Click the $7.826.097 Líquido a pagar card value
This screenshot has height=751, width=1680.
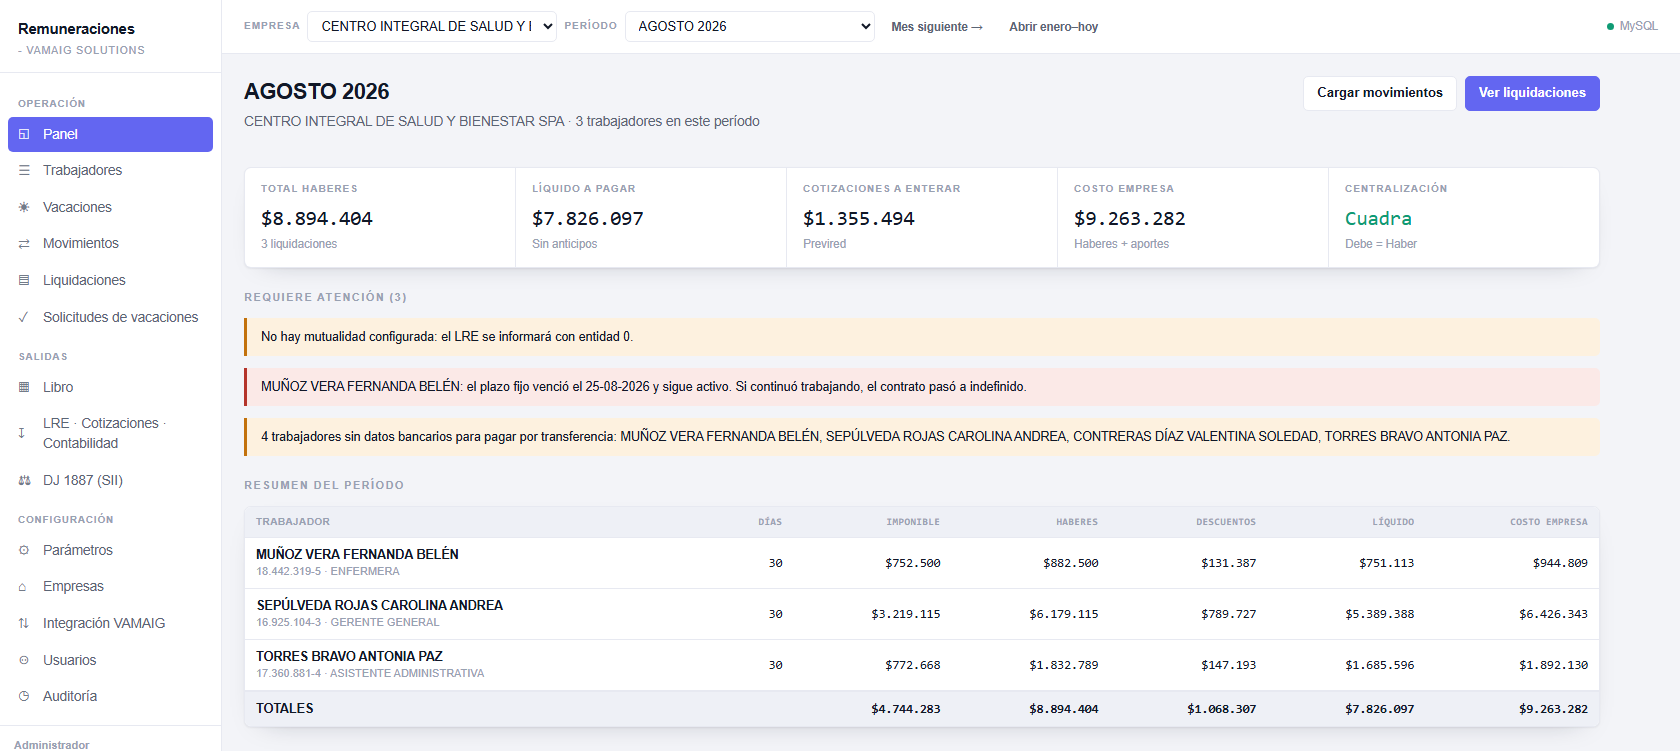pyautogui.click(x=588, y=218)
